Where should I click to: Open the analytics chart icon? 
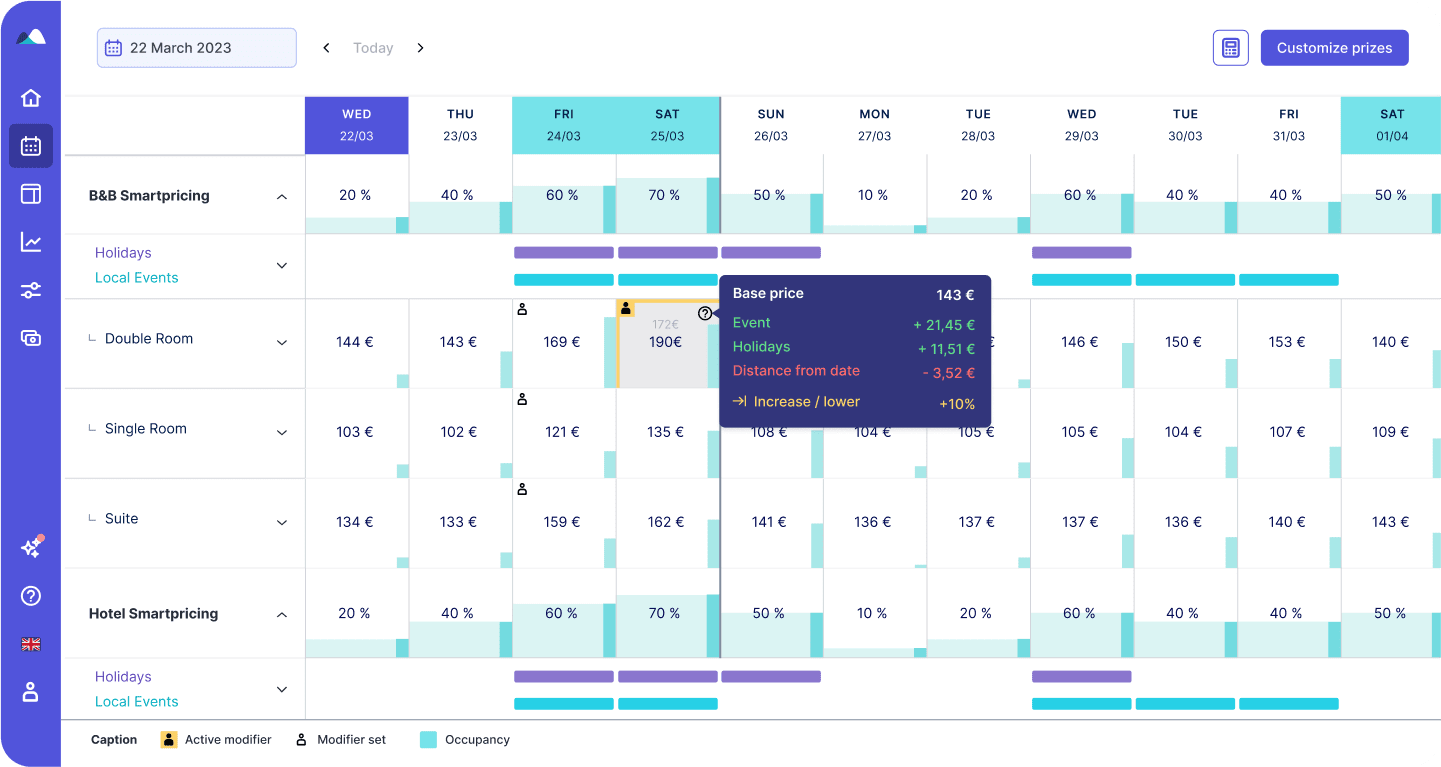[x=30, y=241]
